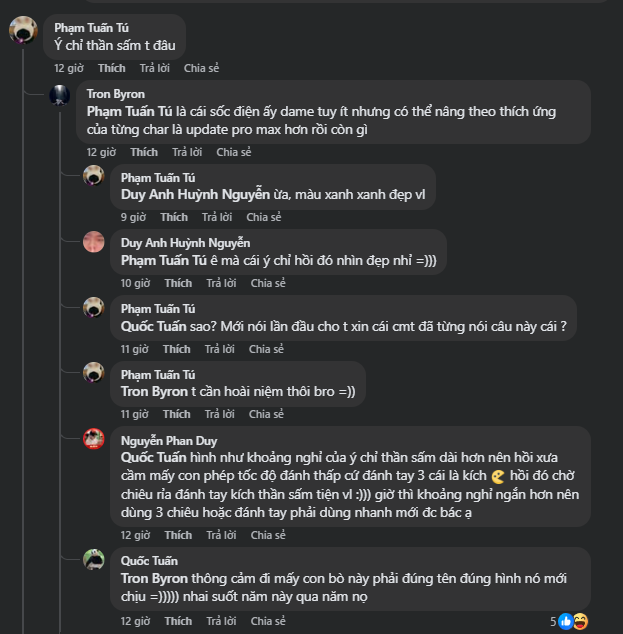623x634 pixels.
Task: Click Trả lời under "Ý chỉ thần sấm t đâu"
Action: pyautogui.click(x=155, y=68)
